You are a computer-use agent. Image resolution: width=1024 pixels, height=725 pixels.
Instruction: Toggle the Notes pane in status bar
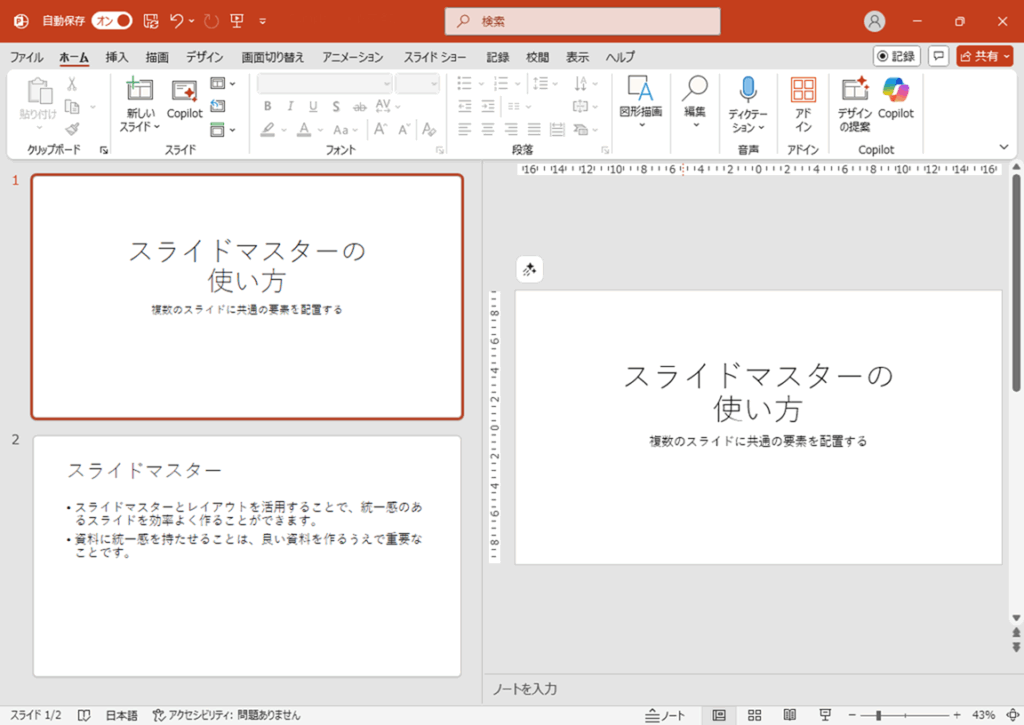coord(667,715)
